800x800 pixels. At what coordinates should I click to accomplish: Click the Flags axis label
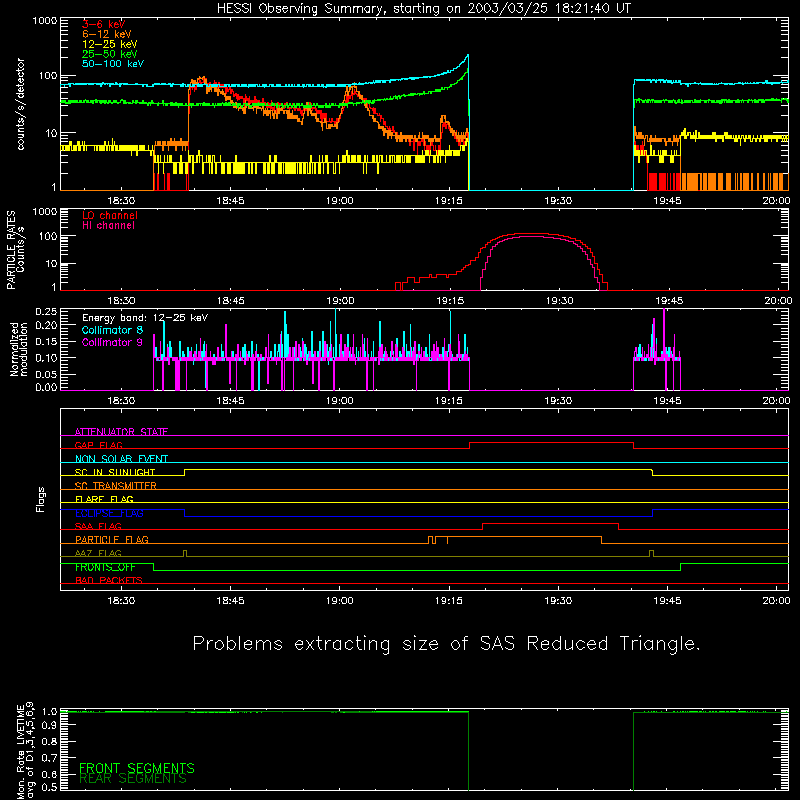[41, 499]
